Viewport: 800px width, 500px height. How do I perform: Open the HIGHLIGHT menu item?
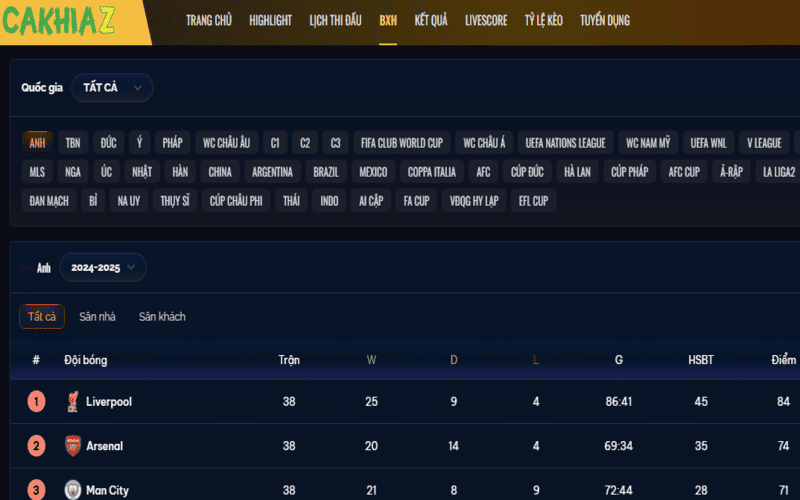point(270,20)
